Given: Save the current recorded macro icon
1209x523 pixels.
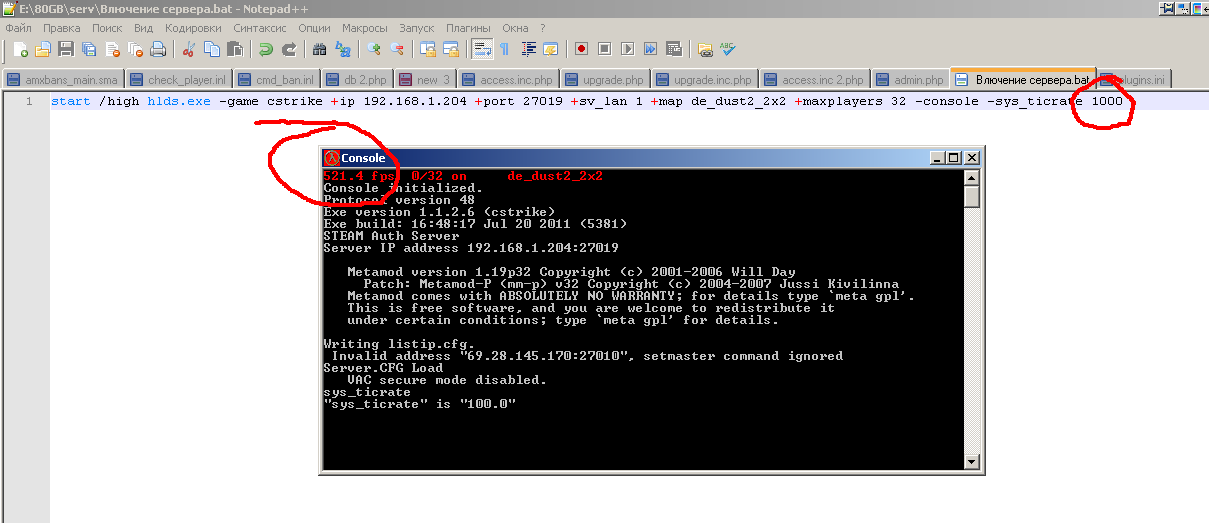Looking at the screenshot, I should pyautogui.click(x=673, y=49).
